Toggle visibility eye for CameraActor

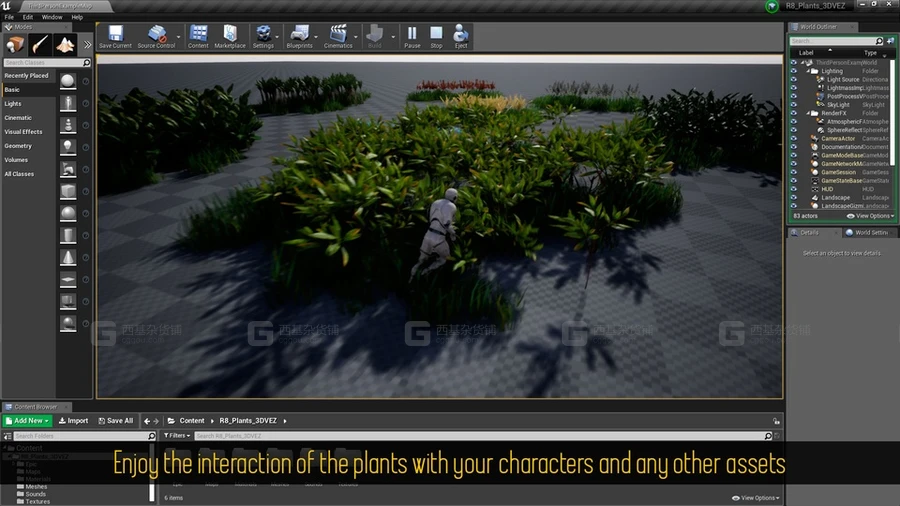point(794,138)
